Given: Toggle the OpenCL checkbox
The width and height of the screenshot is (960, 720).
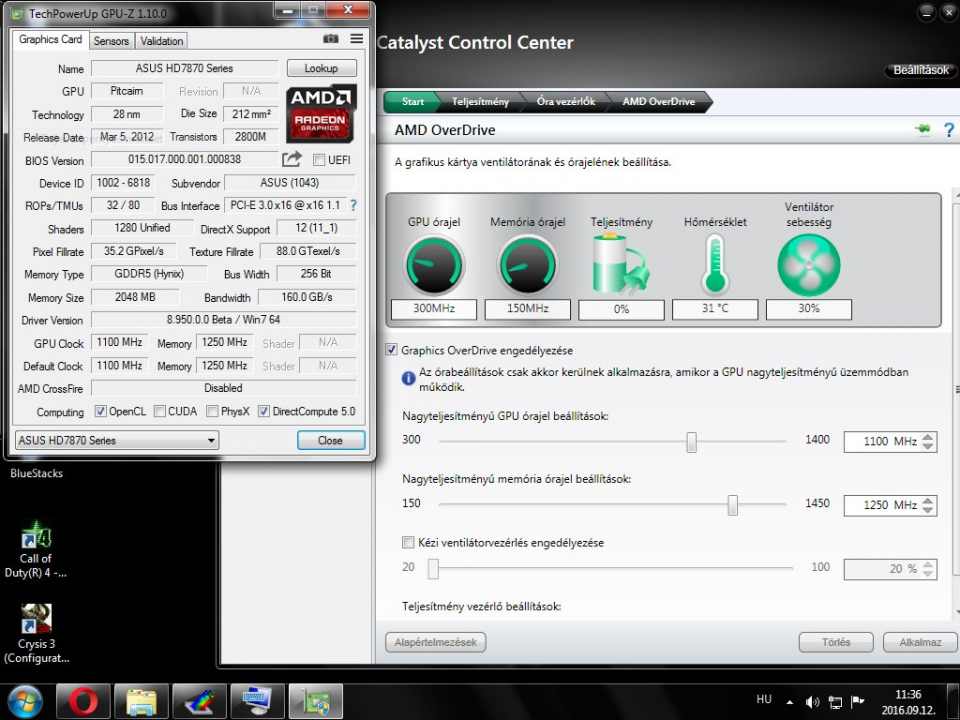Looking at the screenshot, I should 101,411.
